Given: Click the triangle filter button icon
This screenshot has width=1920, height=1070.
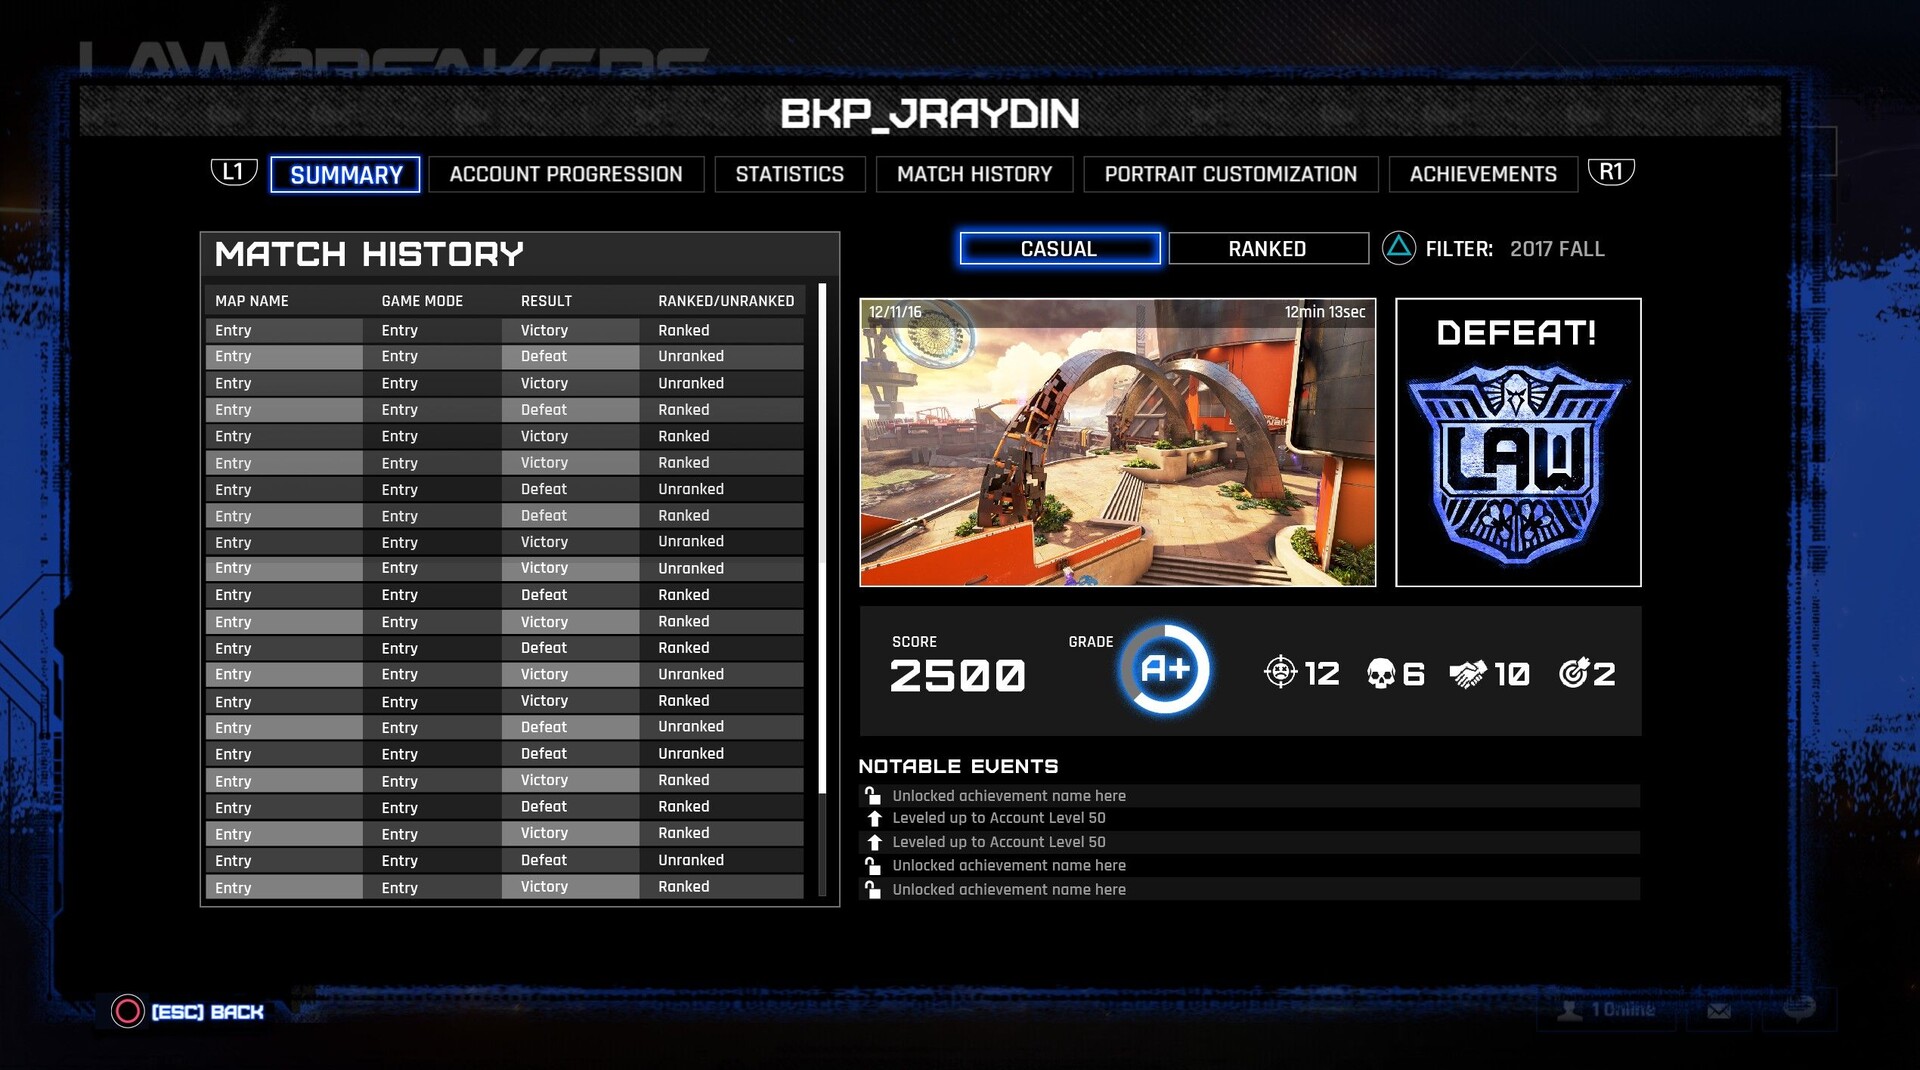Looking at the screenshot, I should (x=1399, y=247).
